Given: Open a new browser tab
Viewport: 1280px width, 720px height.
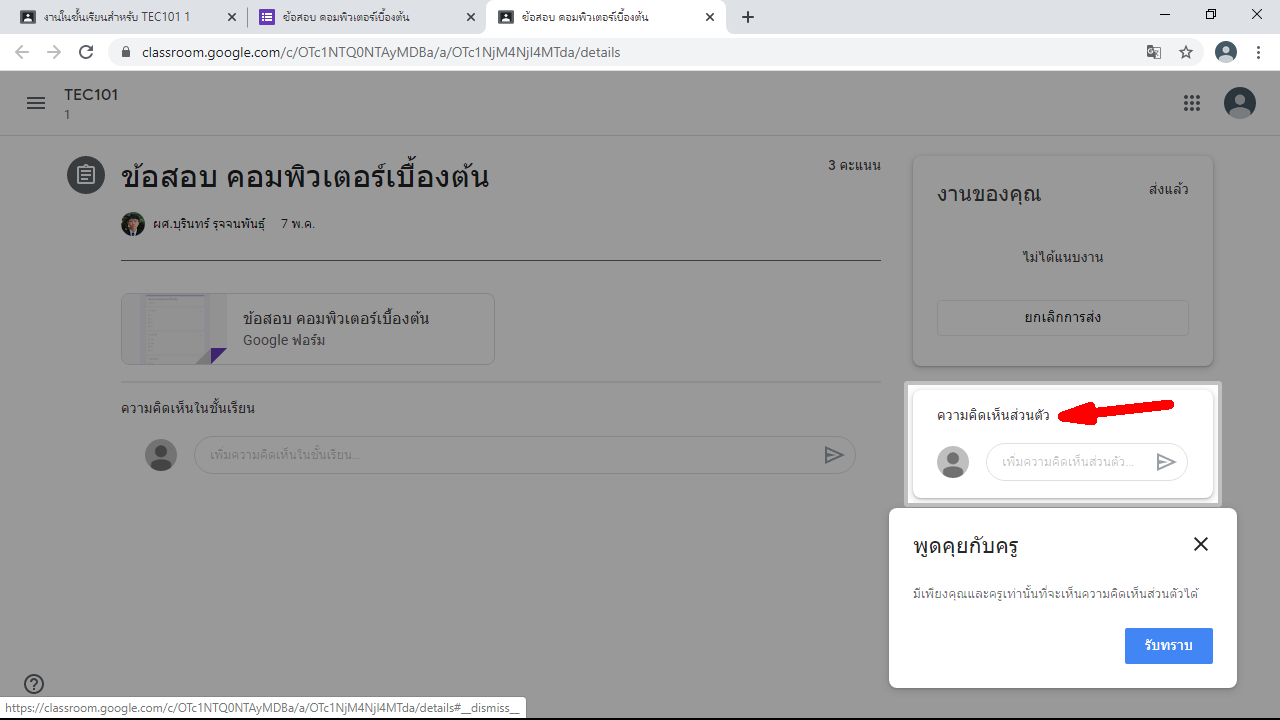Looking at the screenshot, I should tap(748, 17).
